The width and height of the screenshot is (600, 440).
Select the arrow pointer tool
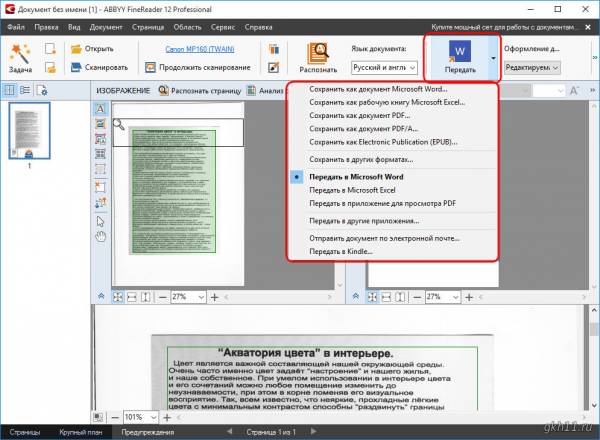click(x=100, y=221)
